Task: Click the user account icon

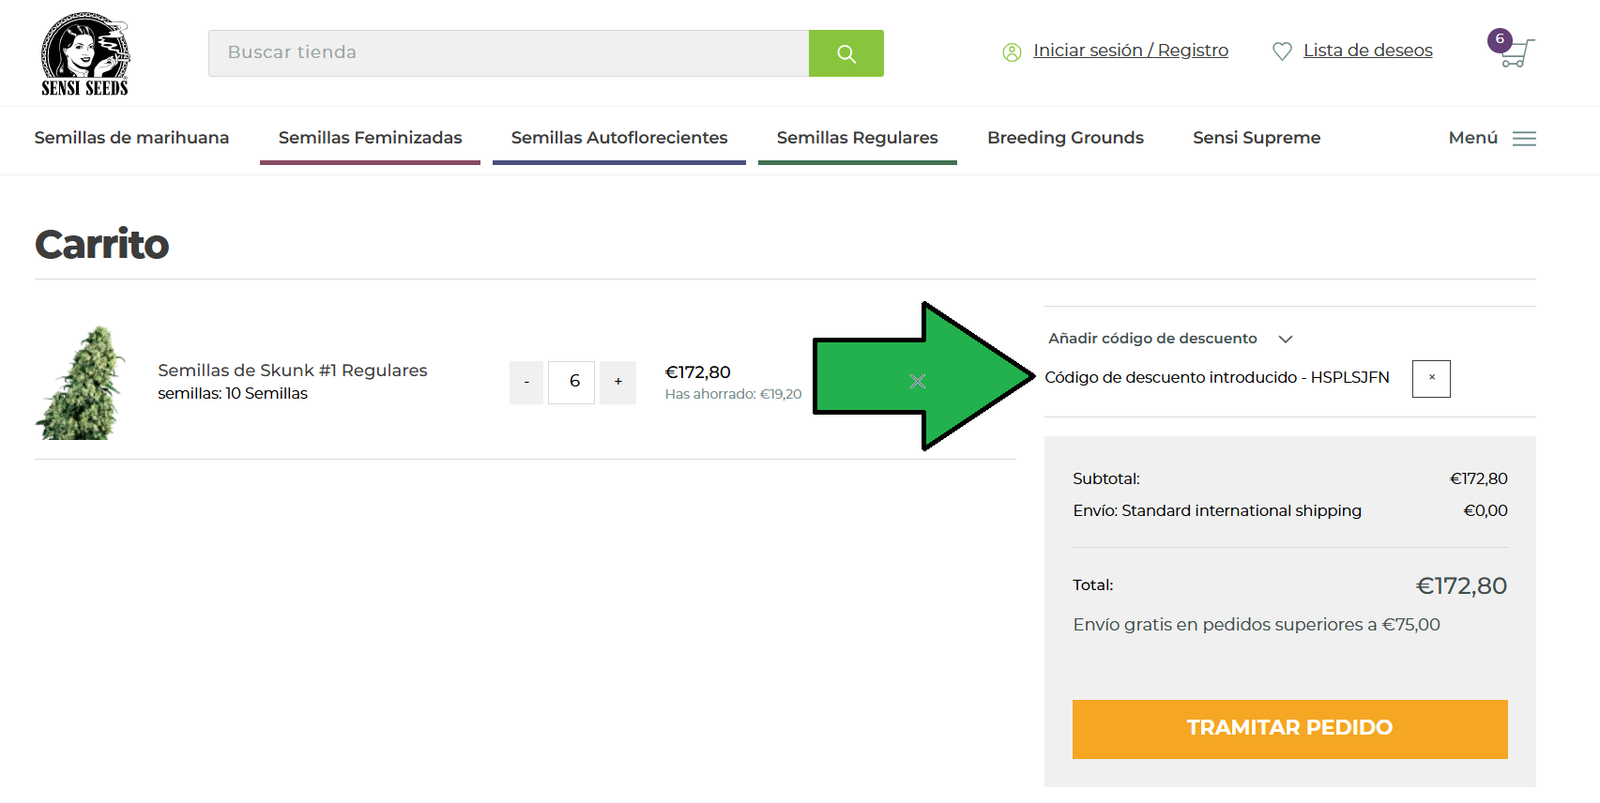Action: click(1012, 52)
